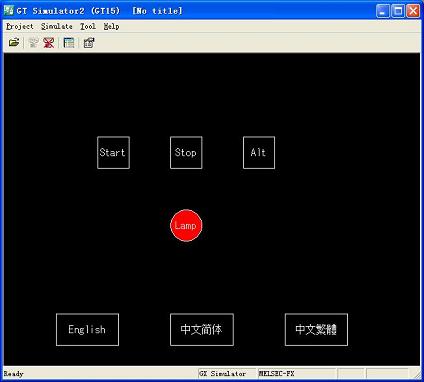Tap the Stop button on the HMI screen
The width and height of the screenshot is (424, 382).
click(186, 153)
